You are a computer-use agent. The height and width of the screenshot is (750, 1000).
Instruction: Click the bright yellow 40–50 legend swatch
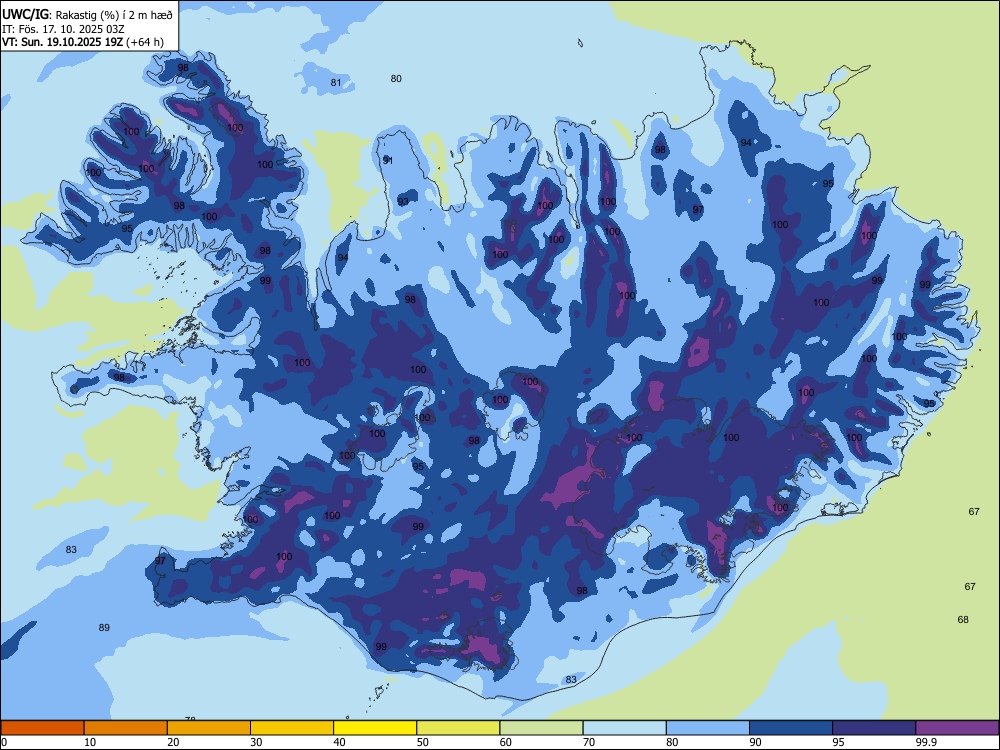[375, 728]
